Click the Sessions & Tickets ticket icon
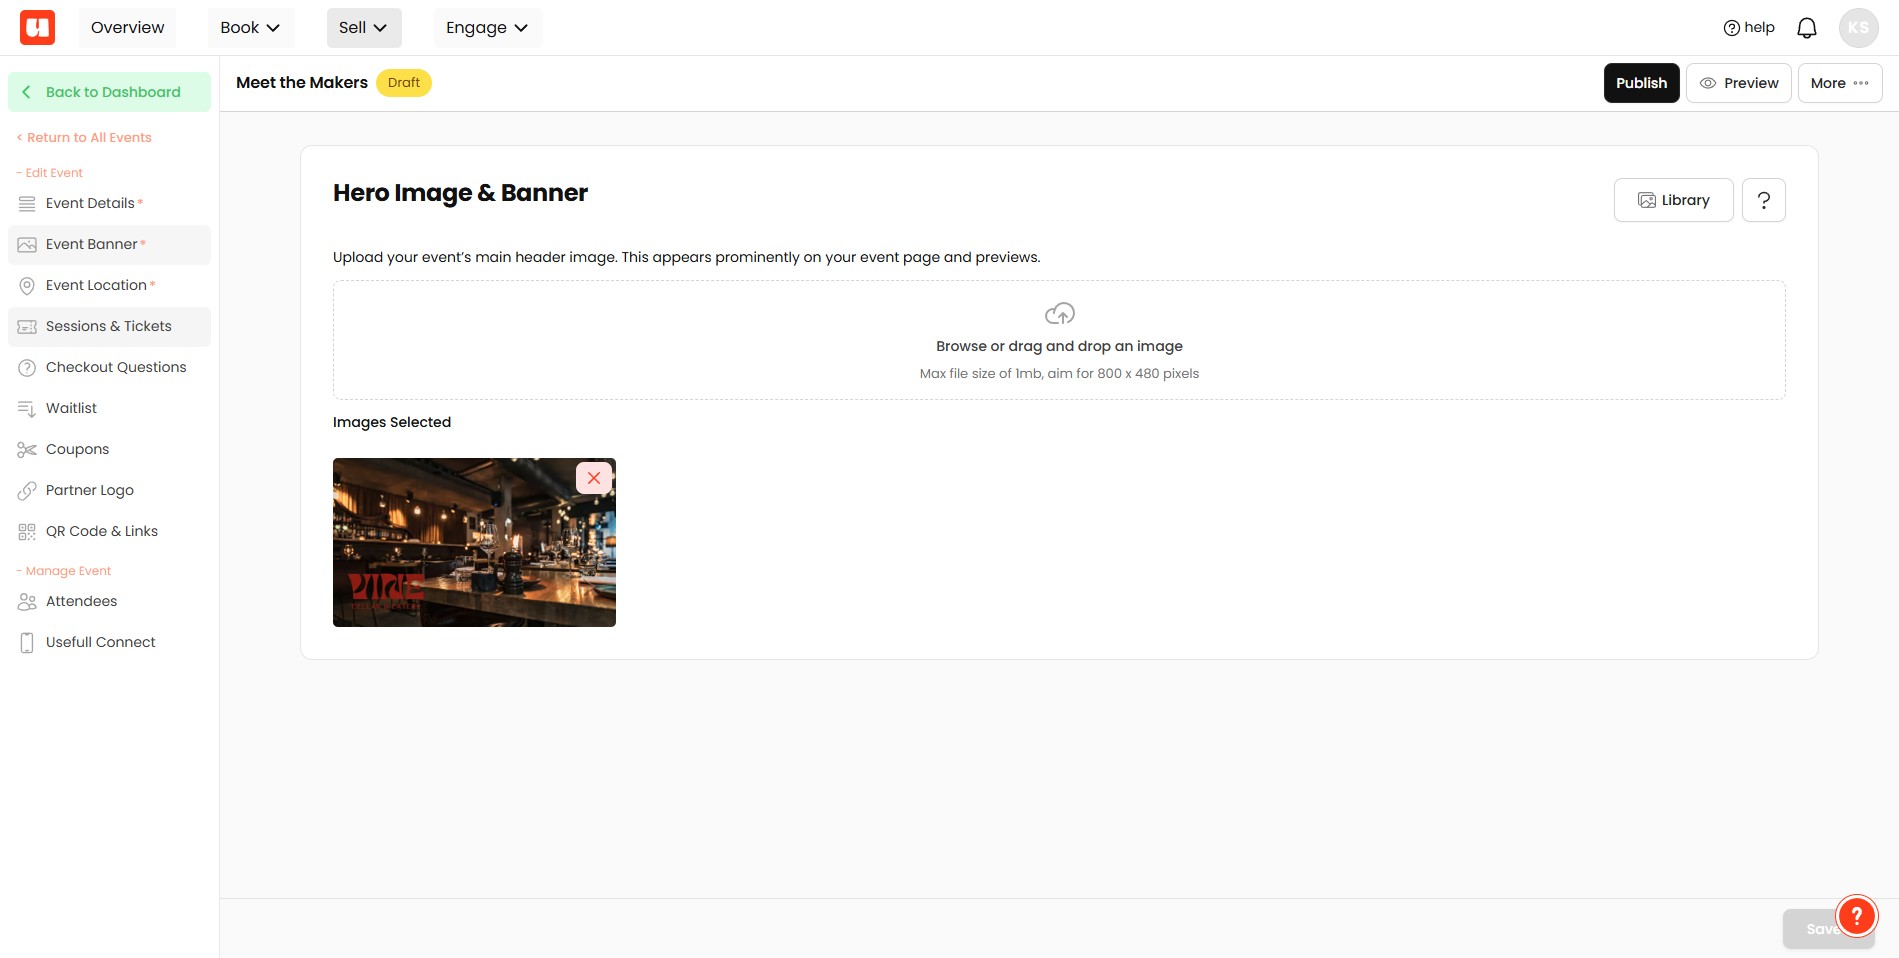Image resolution: width=1899 pixels, height=958 pixels. (x=27, y=327)
